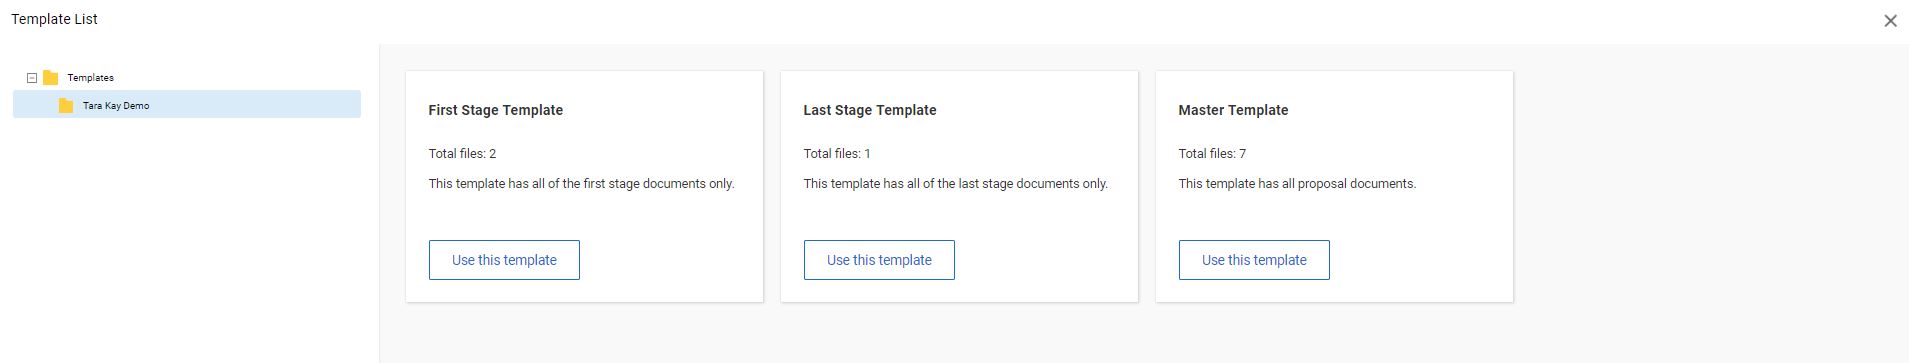Select the Tara Kay Demo tree item
Image resolution: width=1909 pixels, height=363 pixels.
[x=187, y=104]
